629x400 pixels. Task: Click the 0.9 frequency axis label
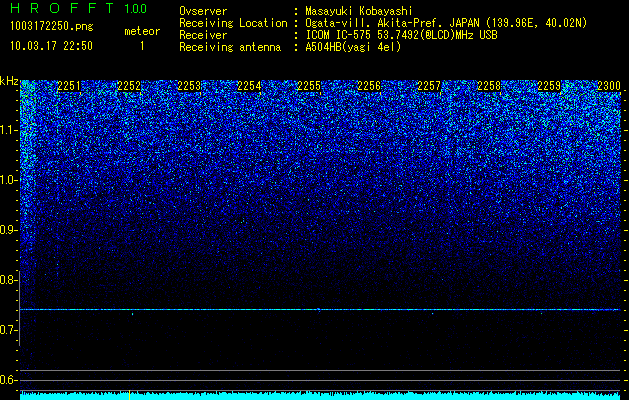pos(9,230)
